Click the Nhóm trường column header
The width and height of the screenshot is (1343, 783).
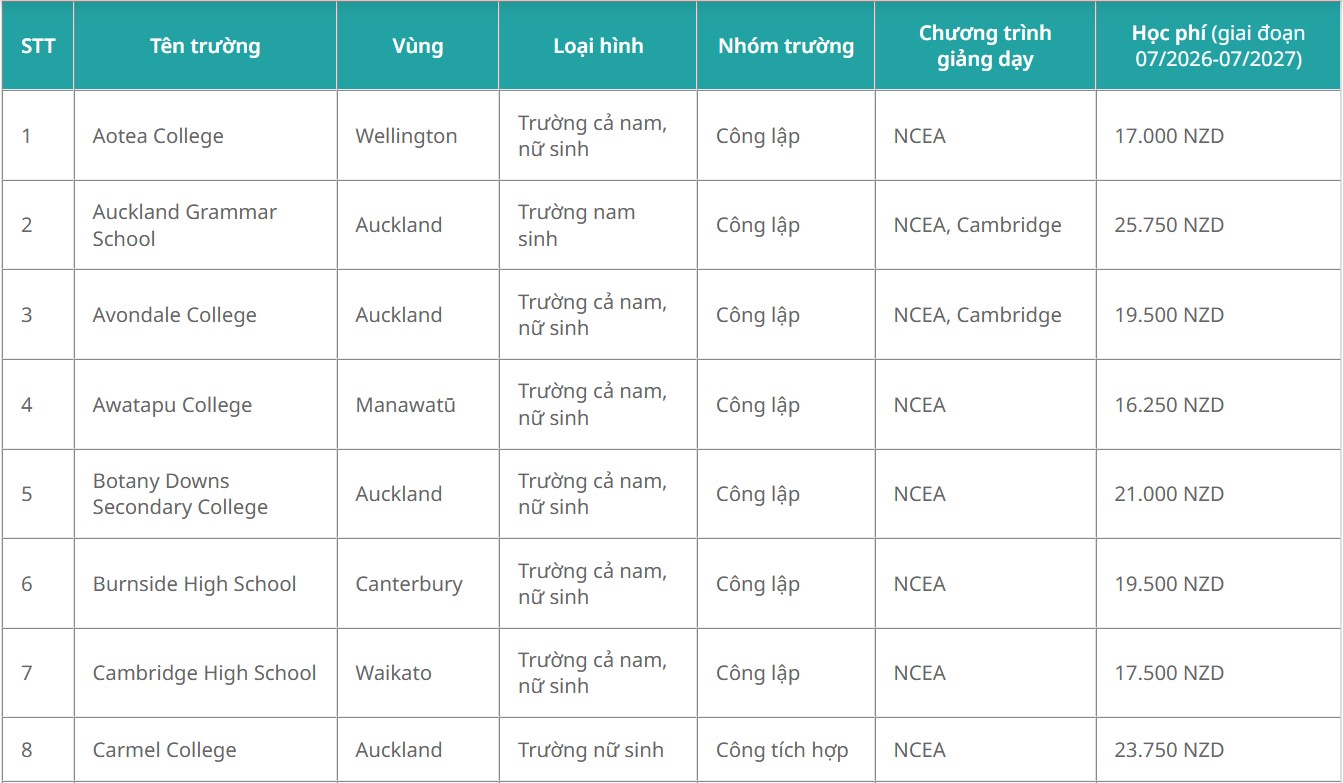[x=786, y=46]
